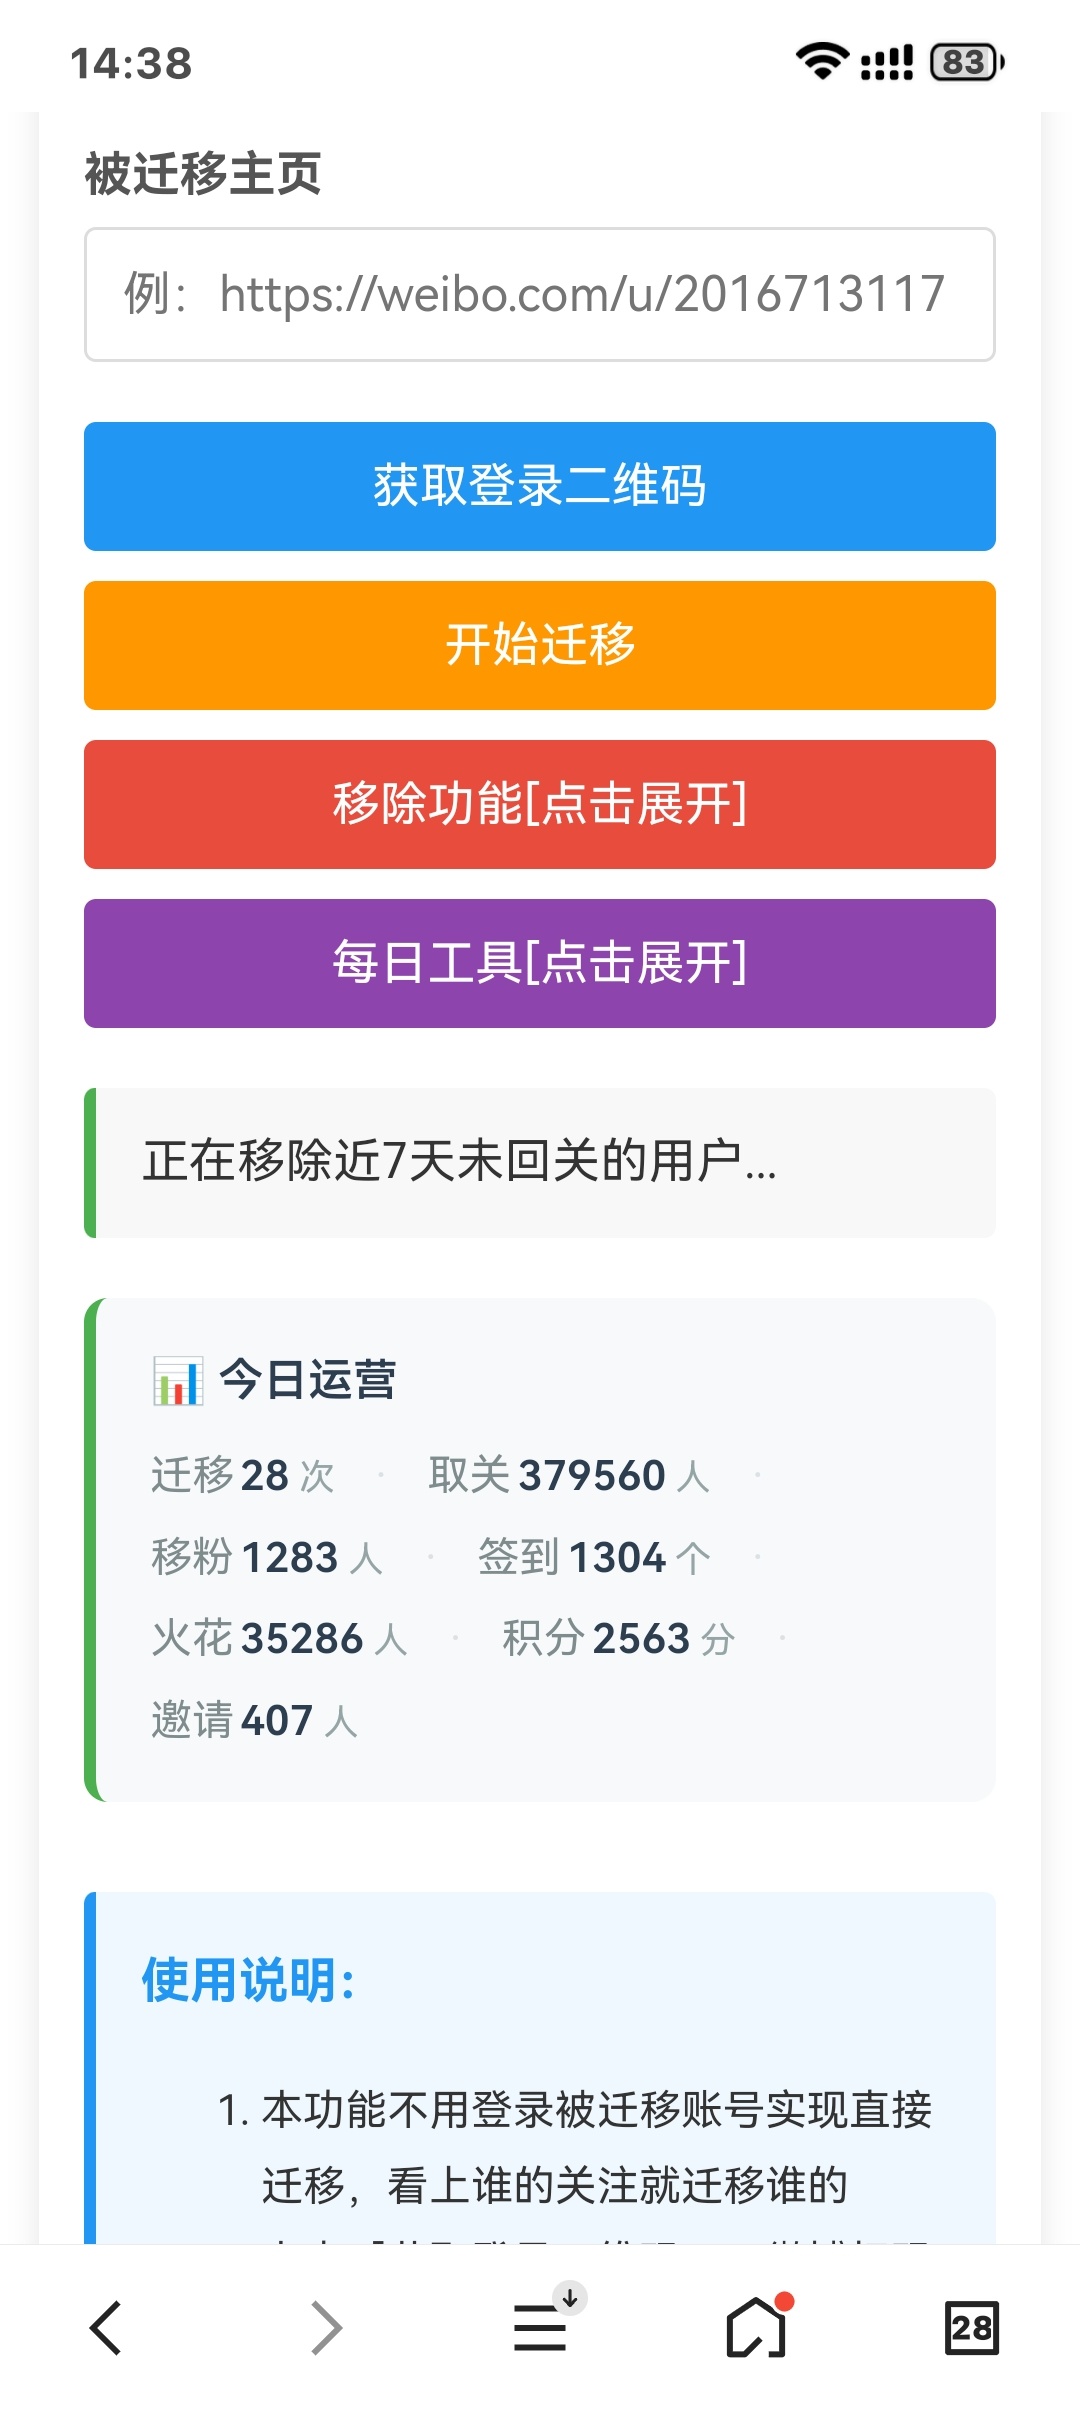Click the 获取登录二维码 blue button
The height and width of the screenshot is (2412, 1080).
pyautogui.click(x=540, y=486)
